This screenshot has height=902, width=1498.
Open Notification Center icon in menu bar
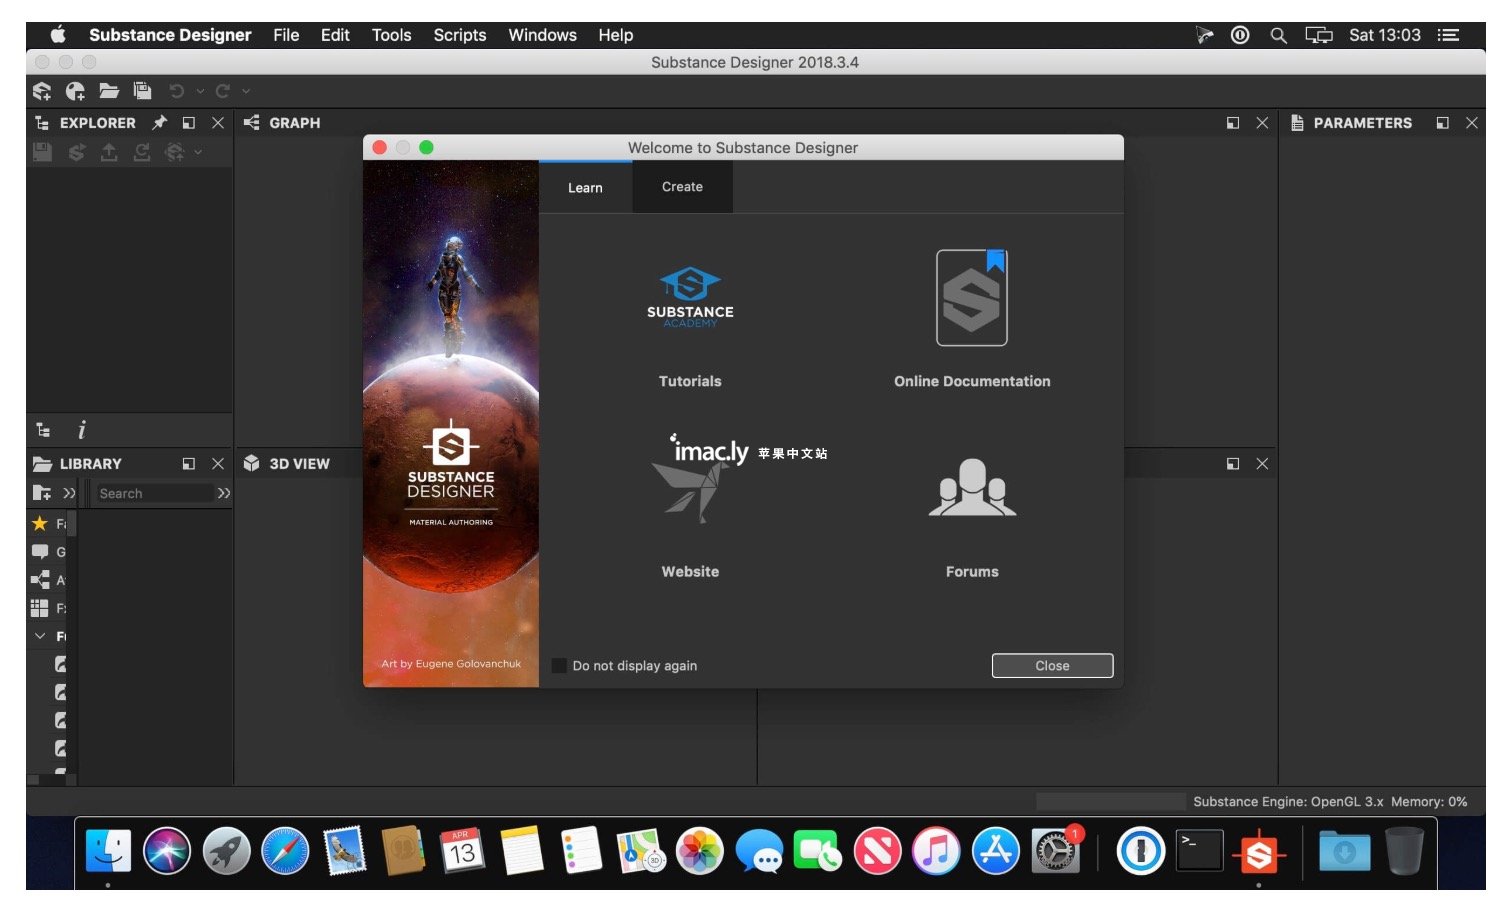1448,35
